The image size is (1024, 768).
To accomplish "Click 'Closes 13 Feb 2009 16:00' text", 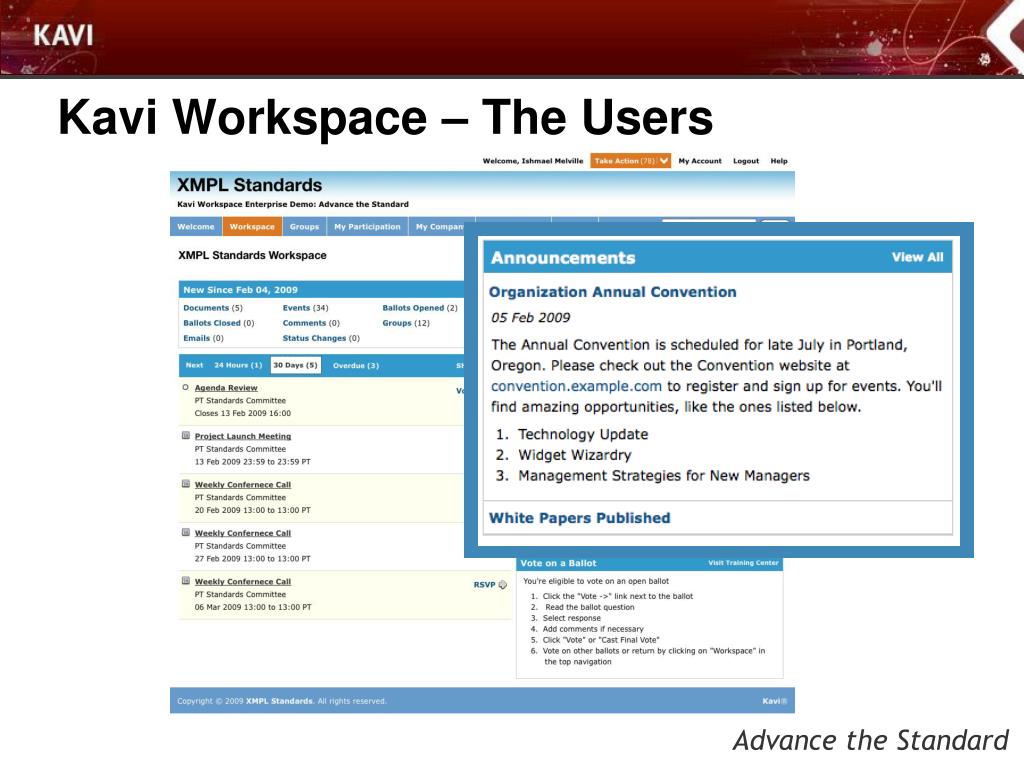I will (243, 413).
